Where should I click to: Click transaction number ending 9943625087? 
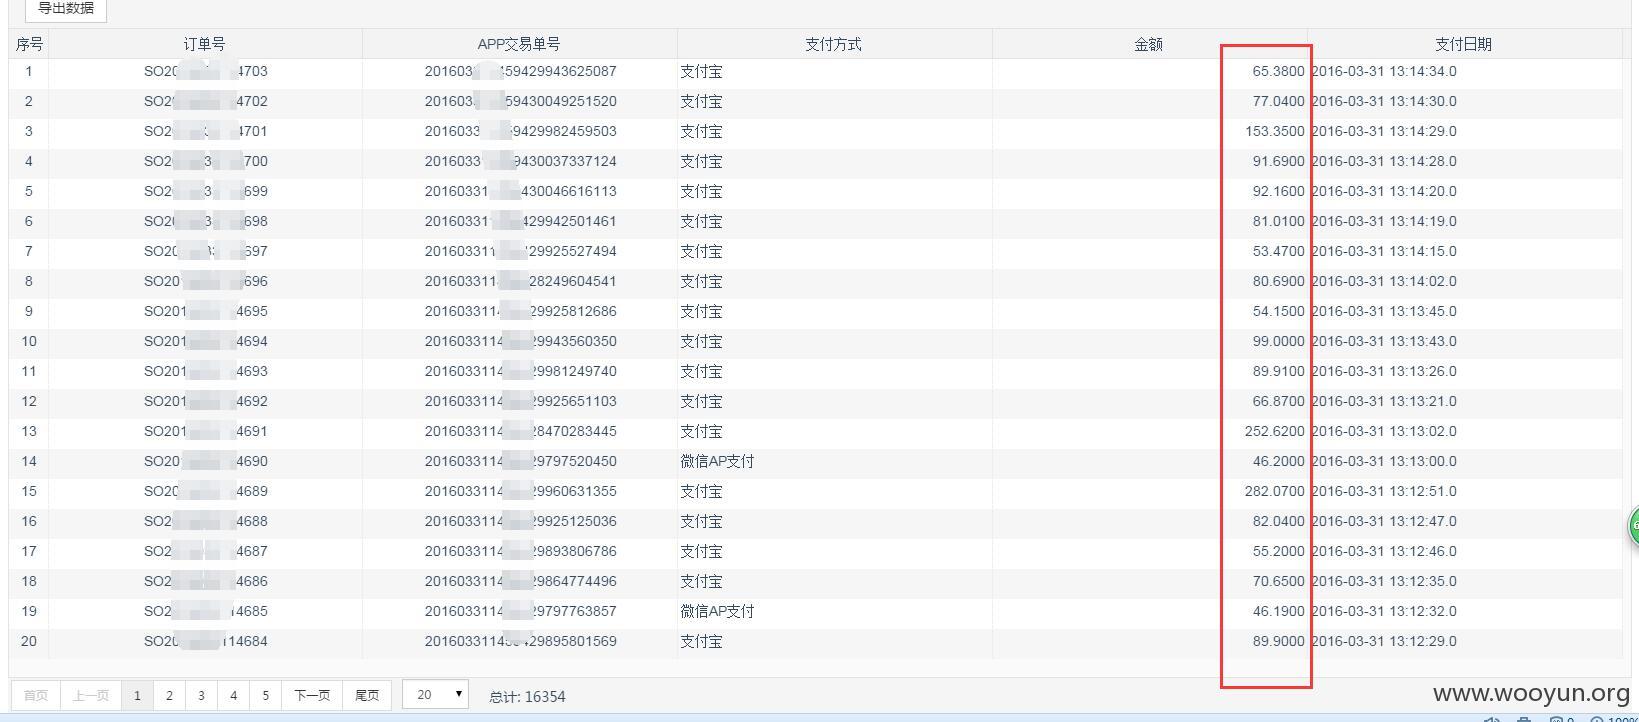click(x=520, y=71)
